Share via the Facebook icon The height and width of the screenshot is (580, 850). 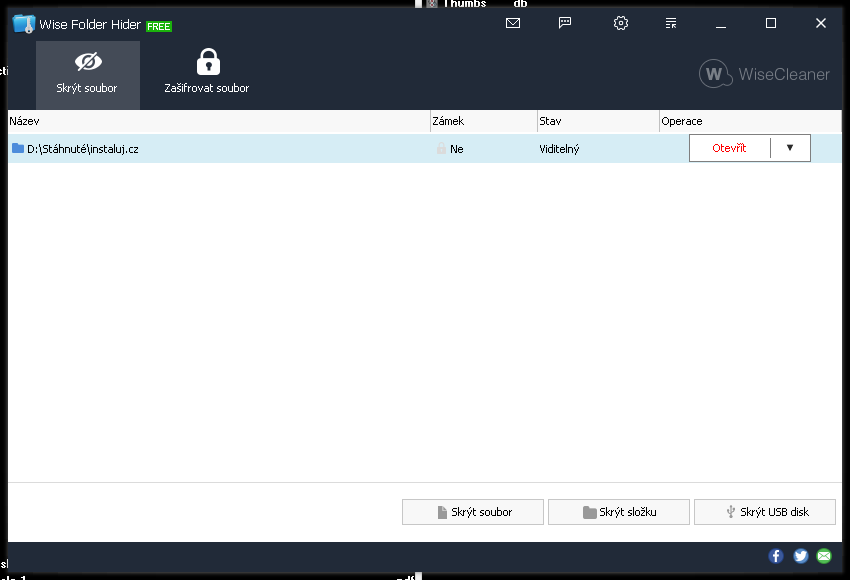click(776, 556)
